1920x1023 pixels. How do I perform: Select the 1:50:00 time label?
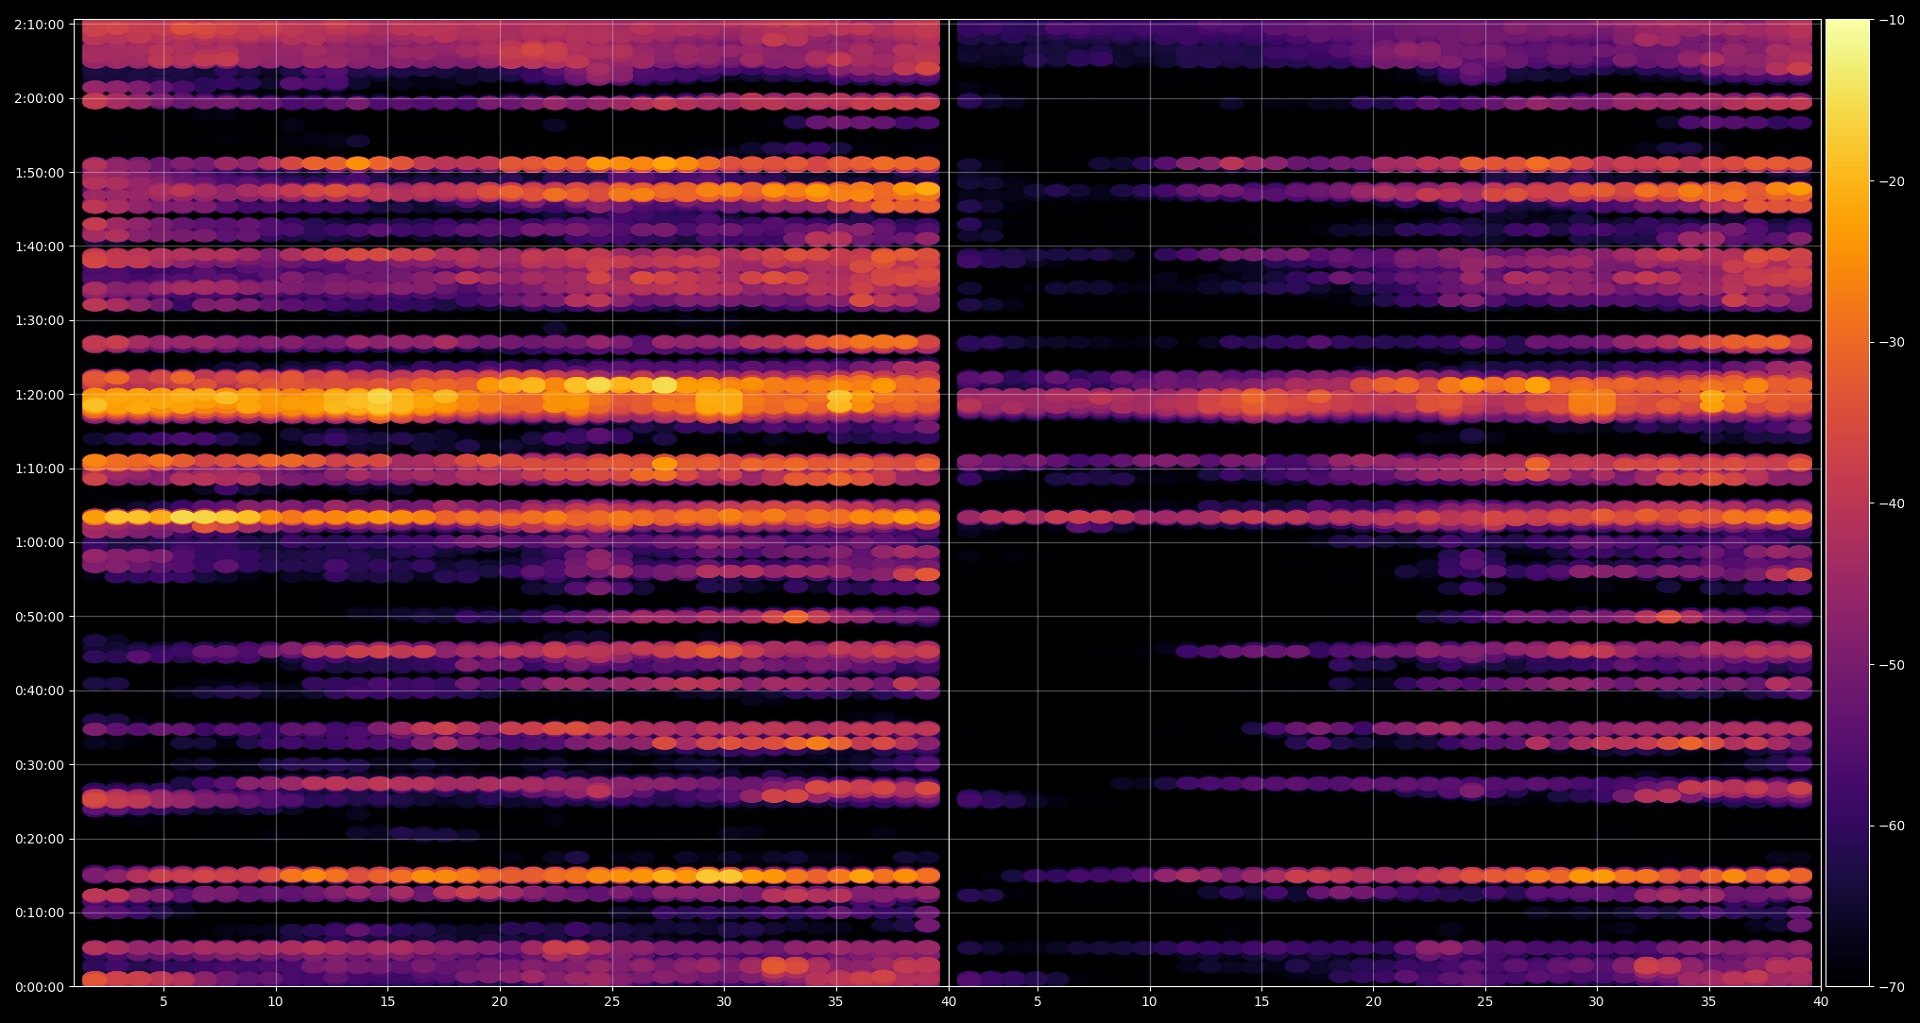[x=39, y=173]
